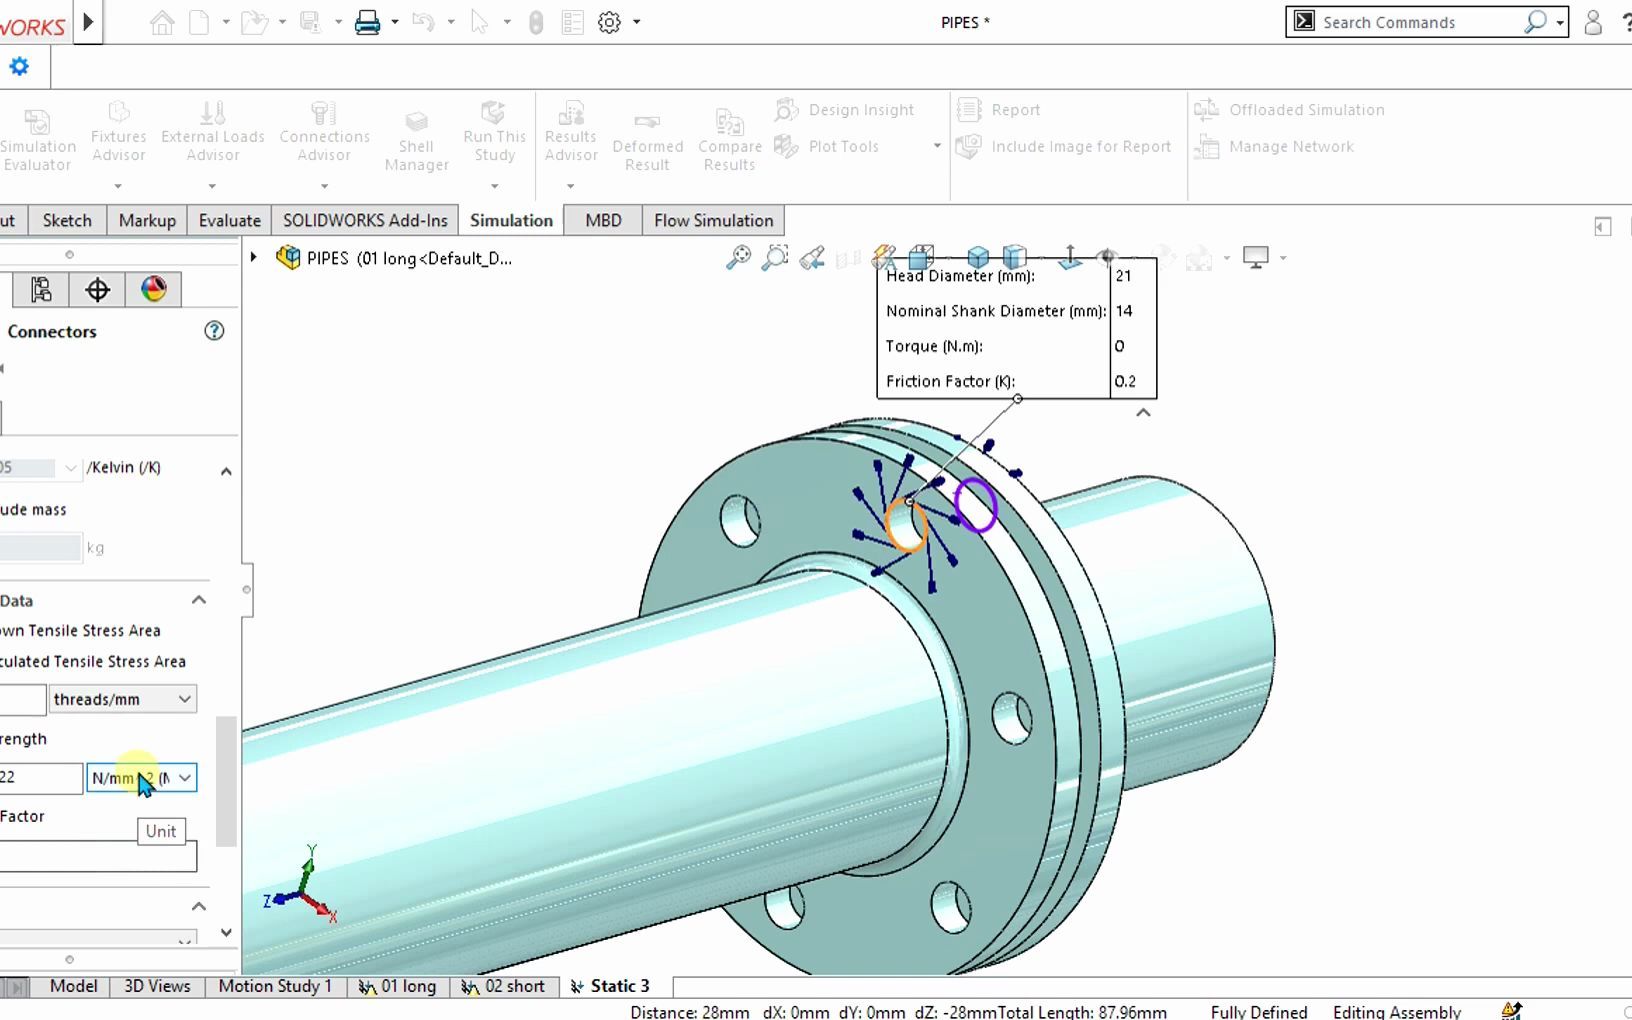Toggle Offloaded Simulation
This screenshot has height=1020, width=1632.
(x=1290, y=110)
